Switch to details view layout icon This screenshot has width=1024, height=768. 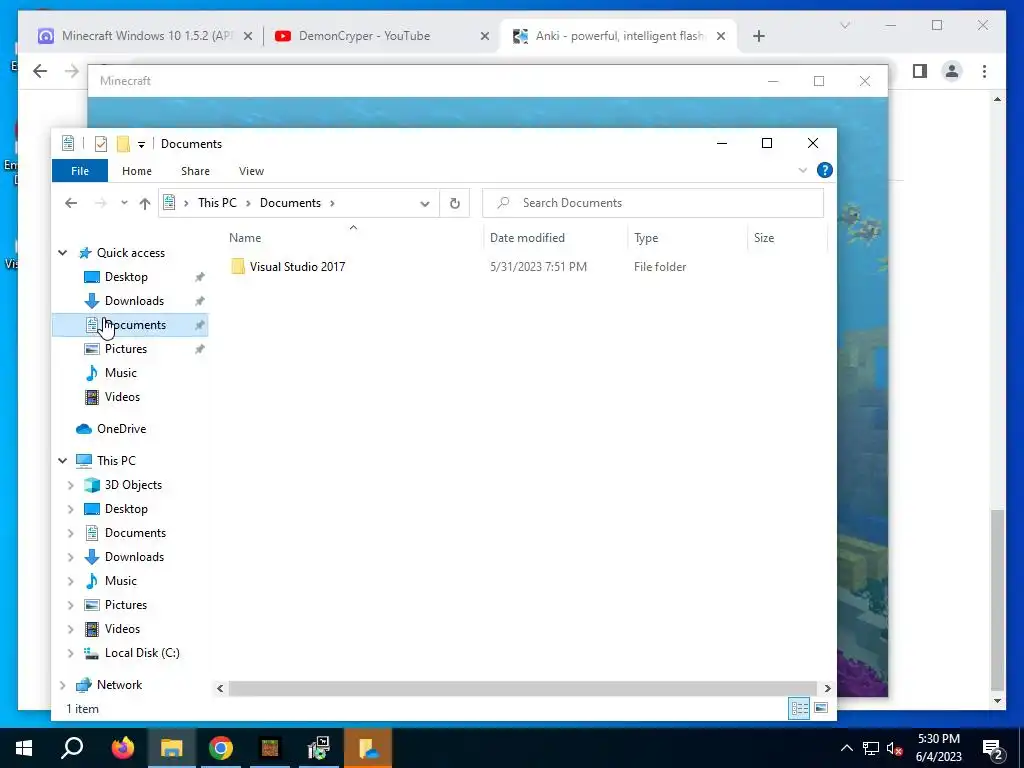[799, 709]
